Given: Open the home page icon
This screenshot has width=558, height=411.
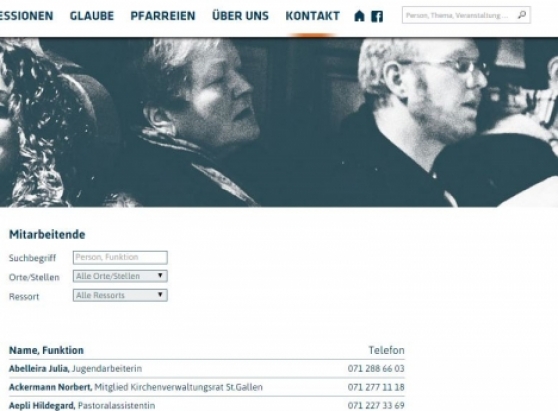Looking at the screenshot, I should point(359,16).
